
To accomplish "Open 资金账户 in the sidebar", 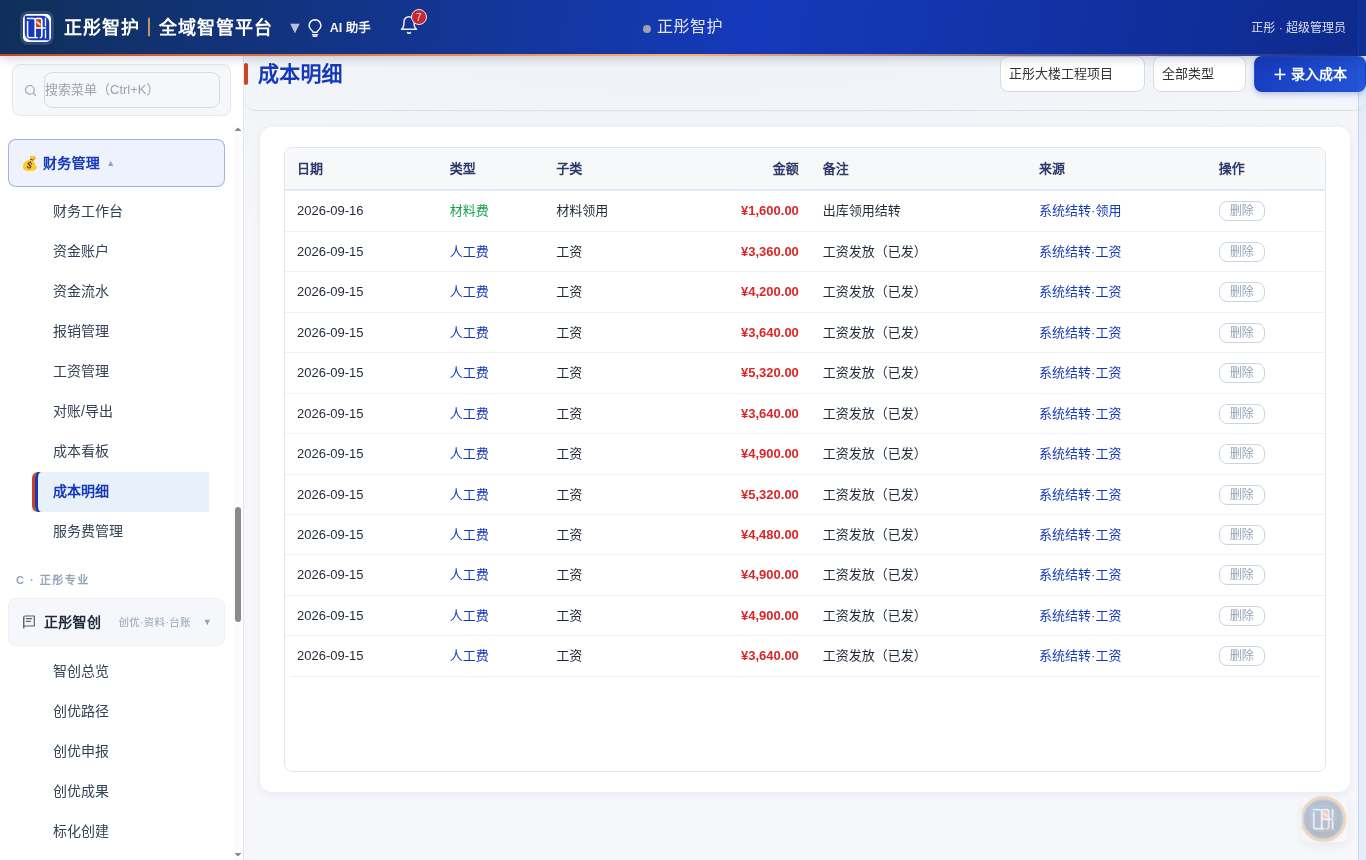I will 81,251.
